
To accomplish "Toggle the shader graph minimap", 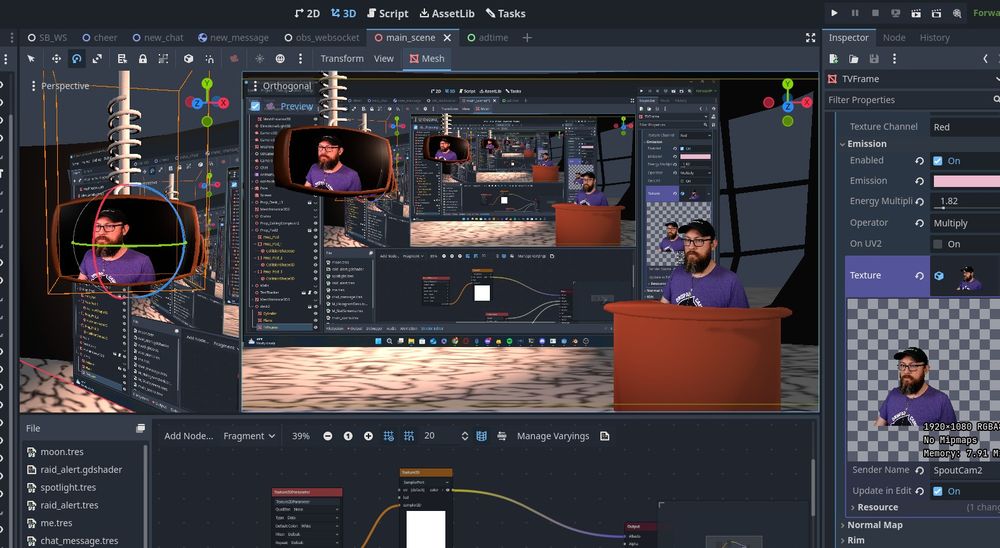I will (482, 436).
